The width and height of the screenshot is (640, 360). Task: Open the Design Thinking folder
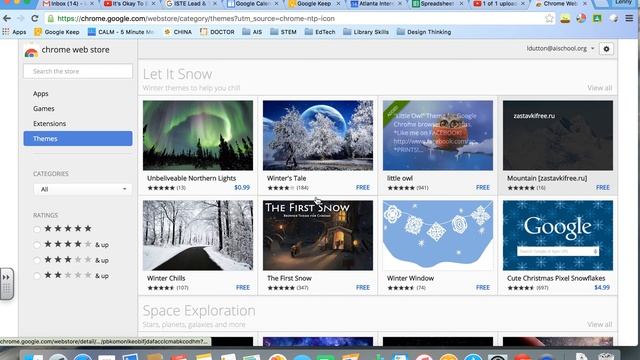coord(424,32)
